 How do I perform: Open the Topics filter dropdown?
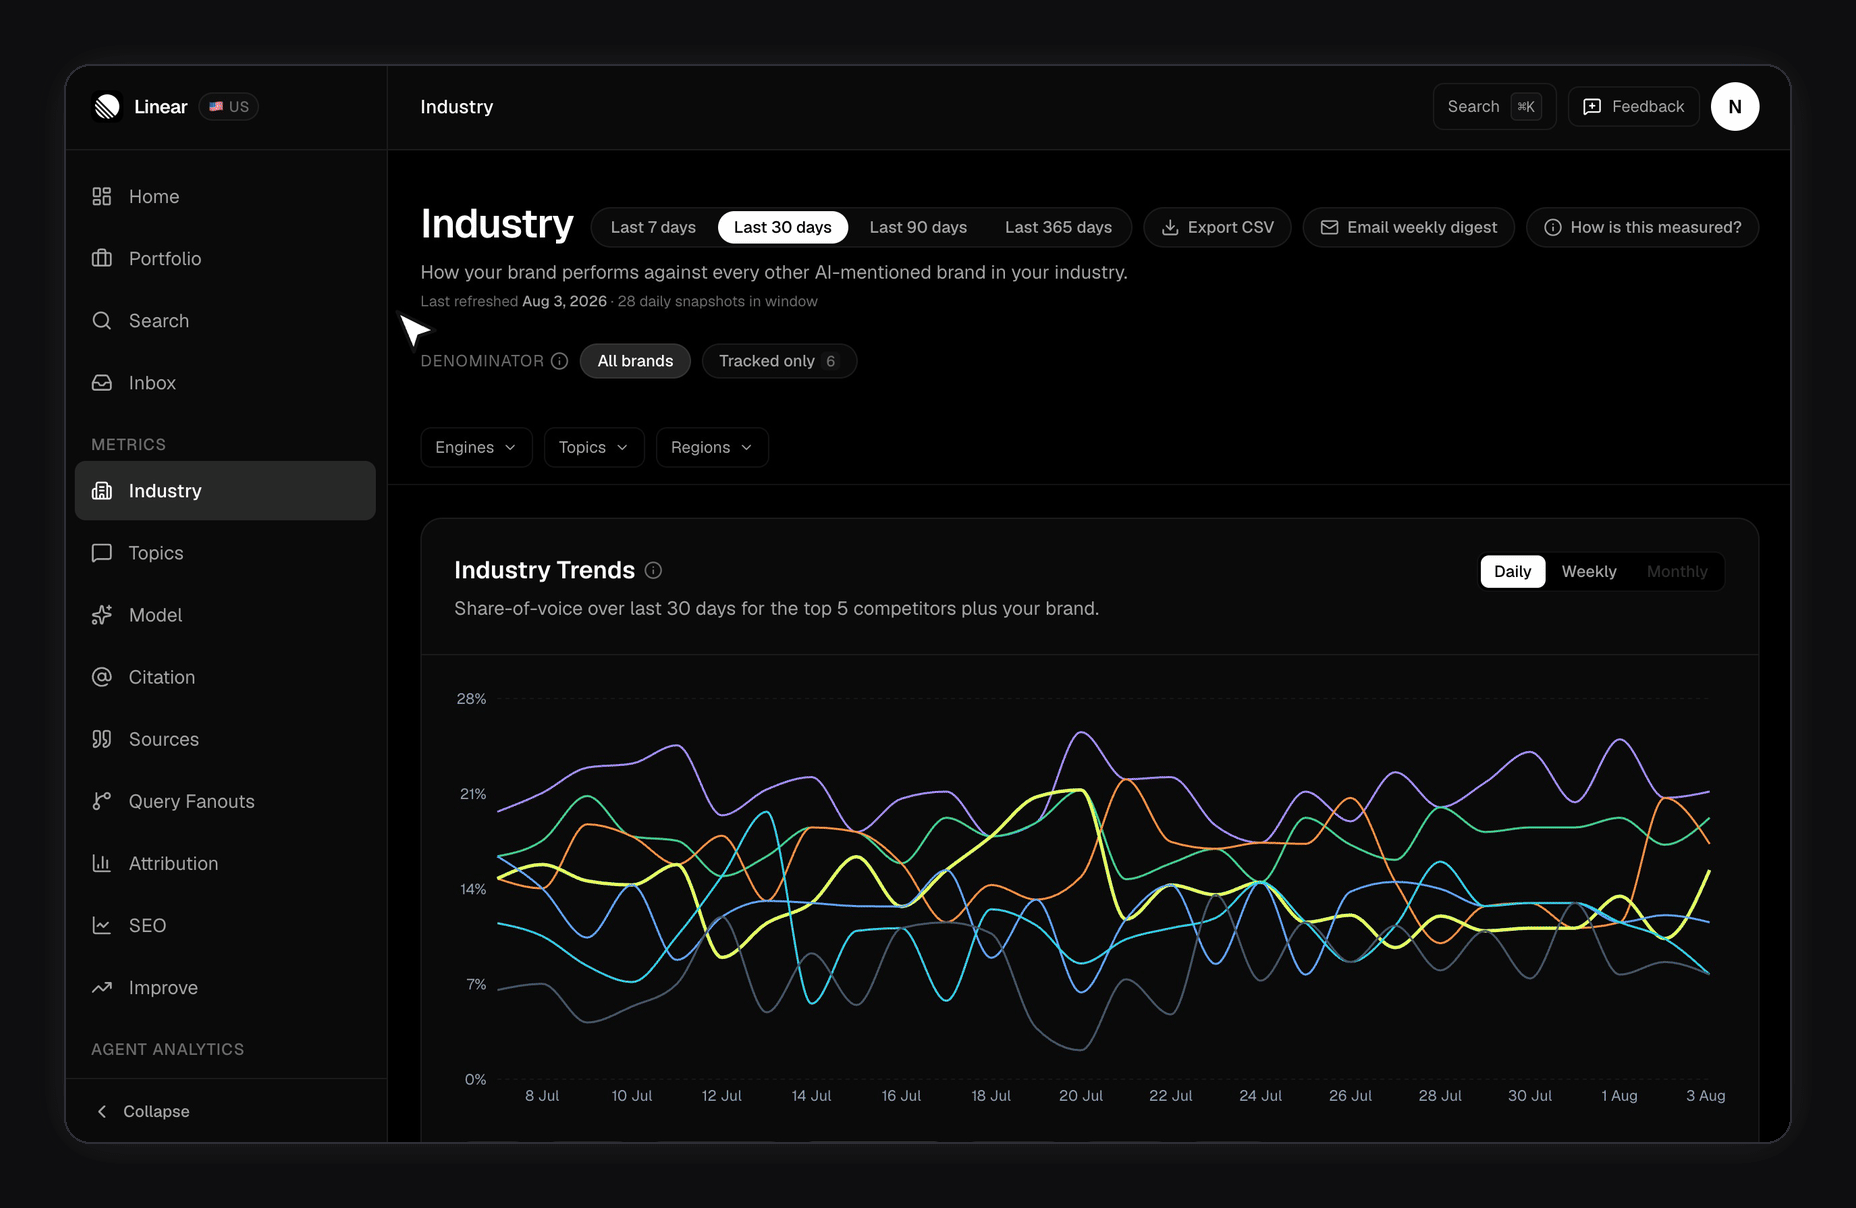(x=594, y=447)
